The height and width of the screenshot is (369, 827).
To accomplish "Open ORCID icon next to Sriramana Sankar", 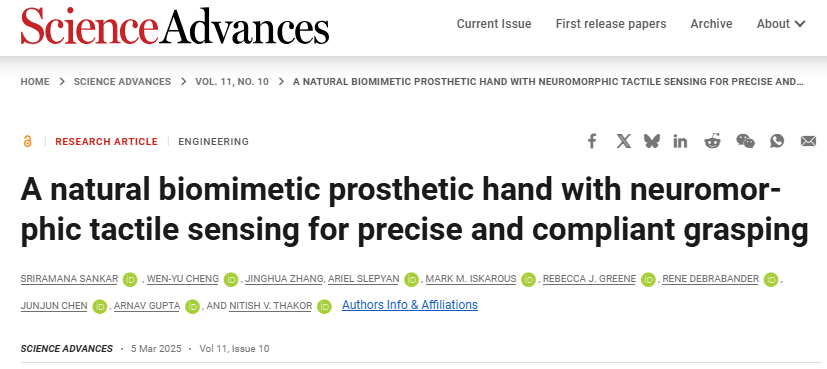I will (x=130, y=279).
